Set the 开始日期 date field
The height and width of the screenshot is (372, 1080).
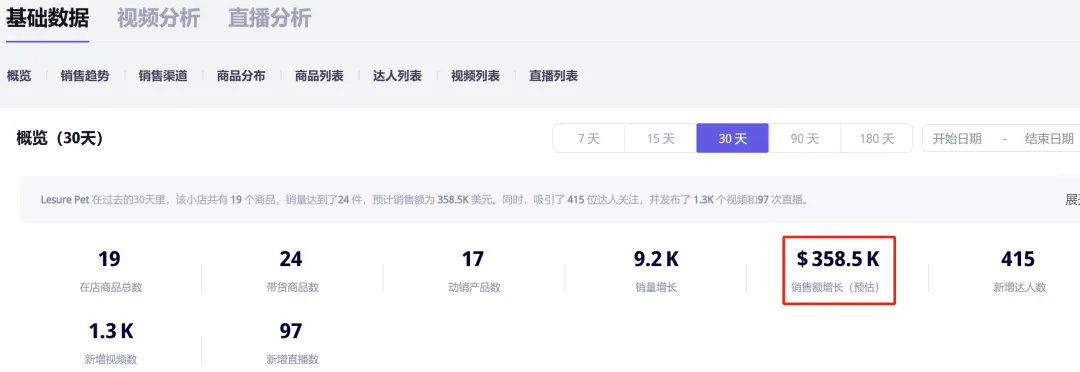point(957,138)
